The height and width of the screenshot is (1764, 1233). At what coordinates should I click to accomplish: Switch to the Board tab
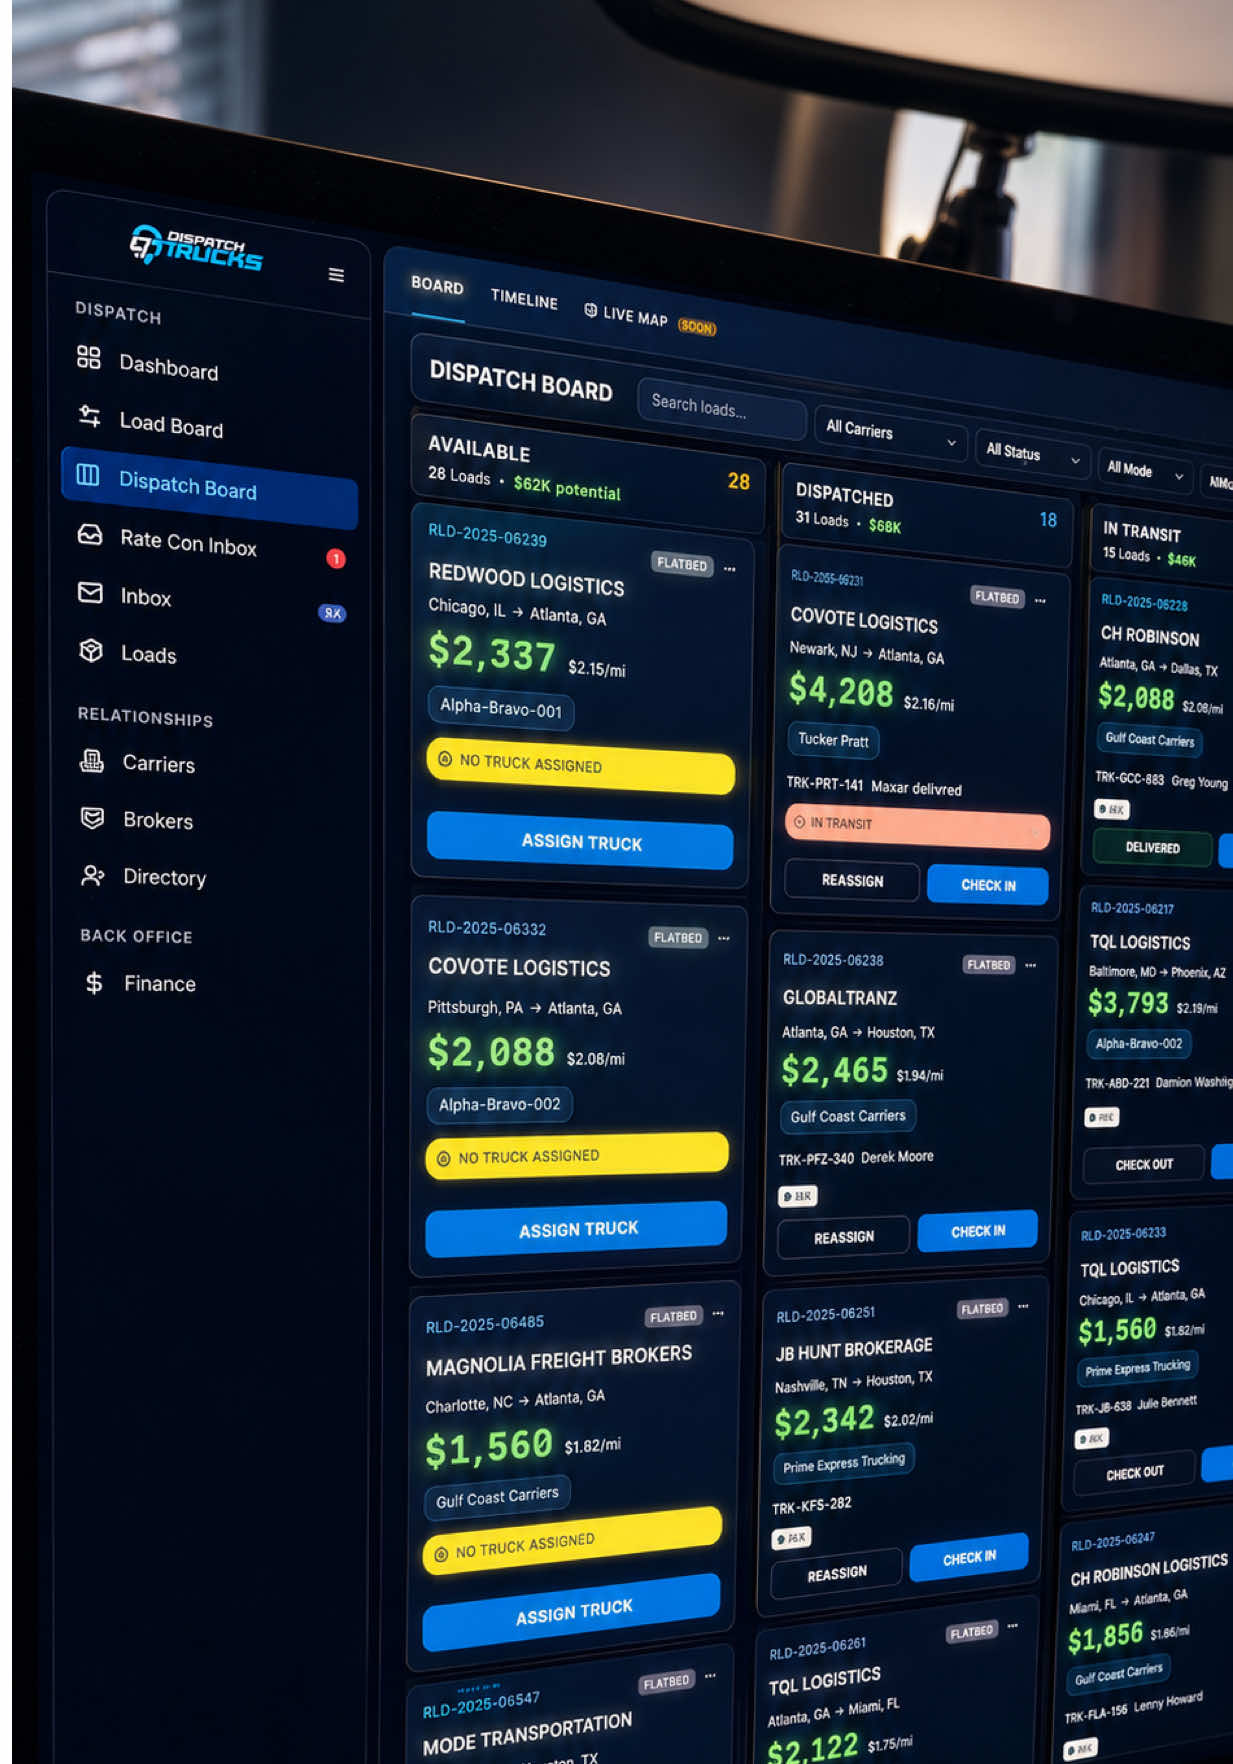437,286
